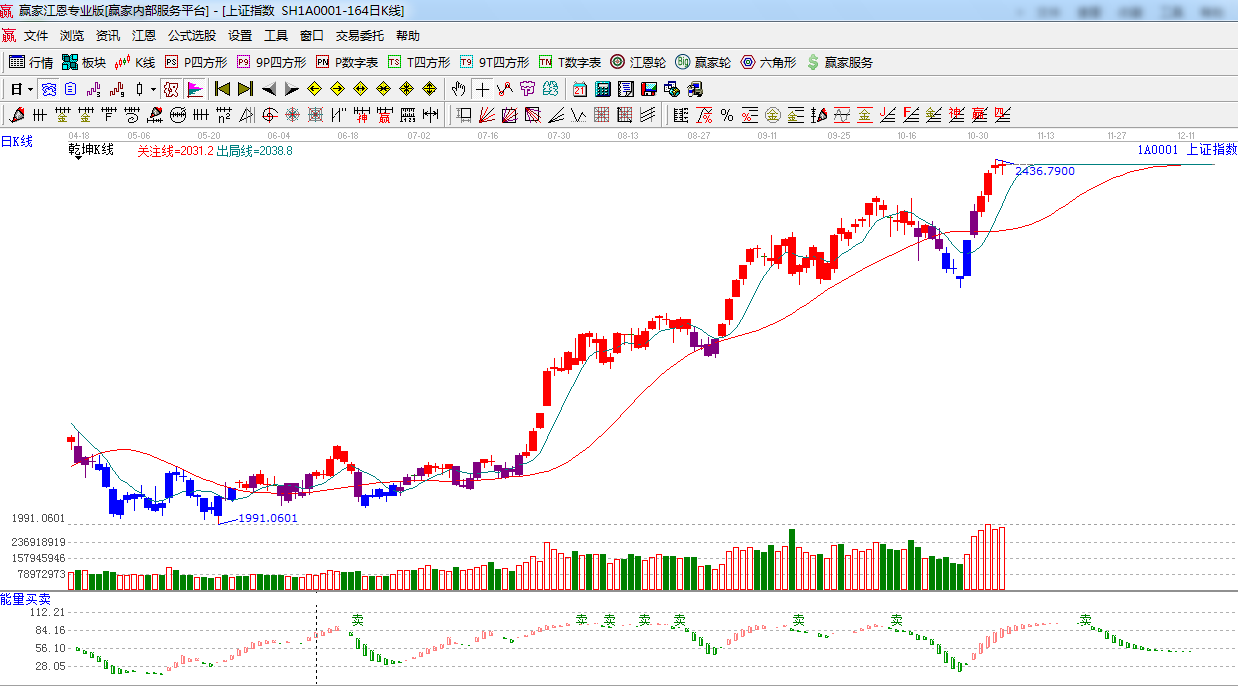Open the 公式选股 menu

(x=191, y=35)
